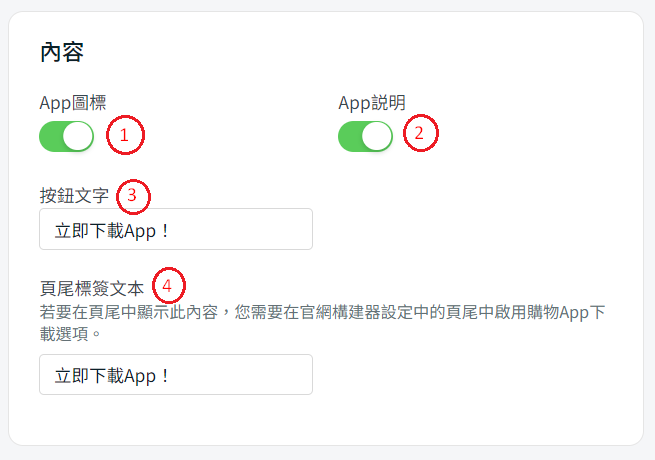Viewport: 655px width, 460px height.
Task: Focus the 按鈕文字 input field
Action: [x=176, y=229]
